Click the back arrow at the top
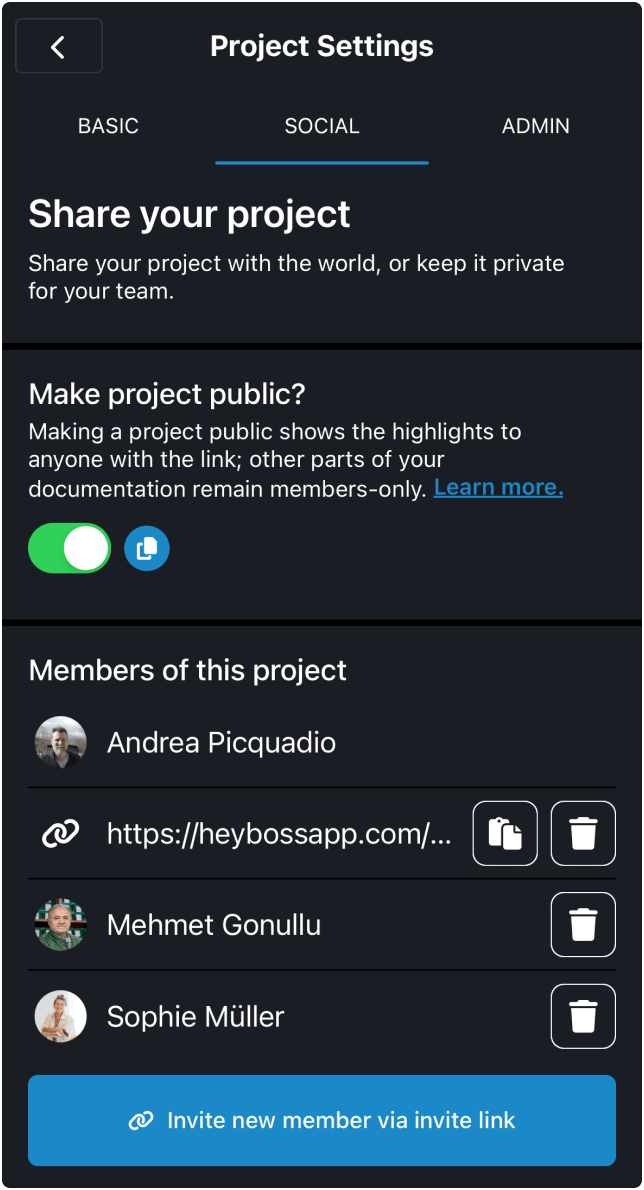Viewport: 644px width, 1190px height. coord(58,46)
